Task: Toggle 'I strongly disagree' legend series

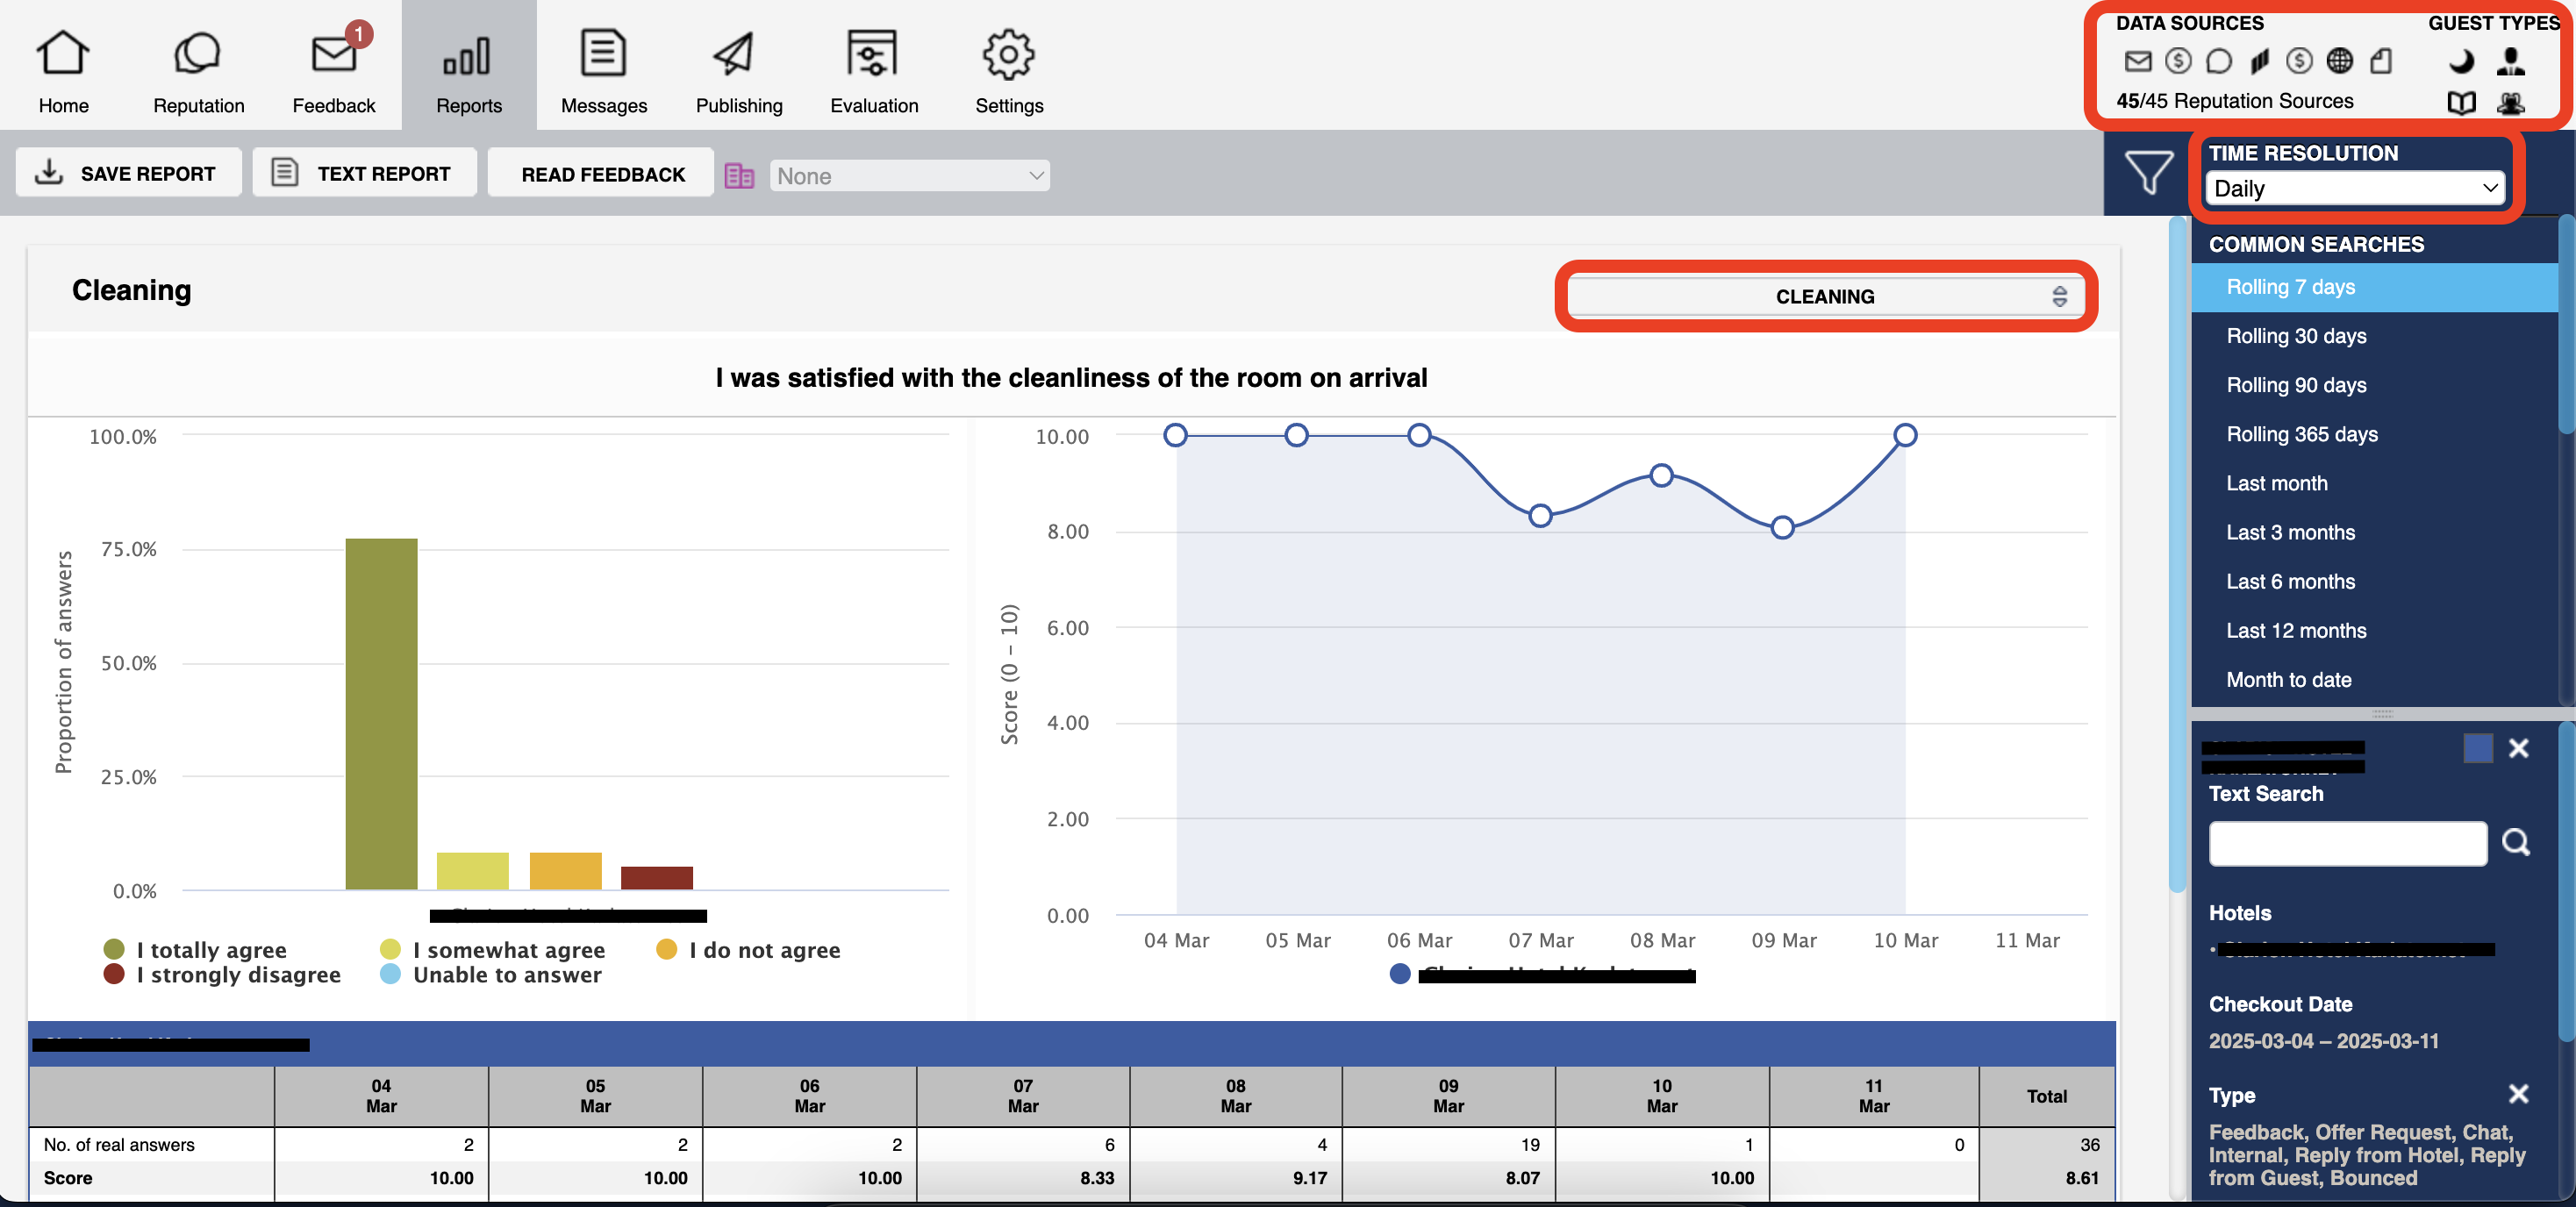Action: (x=222, y=974)
